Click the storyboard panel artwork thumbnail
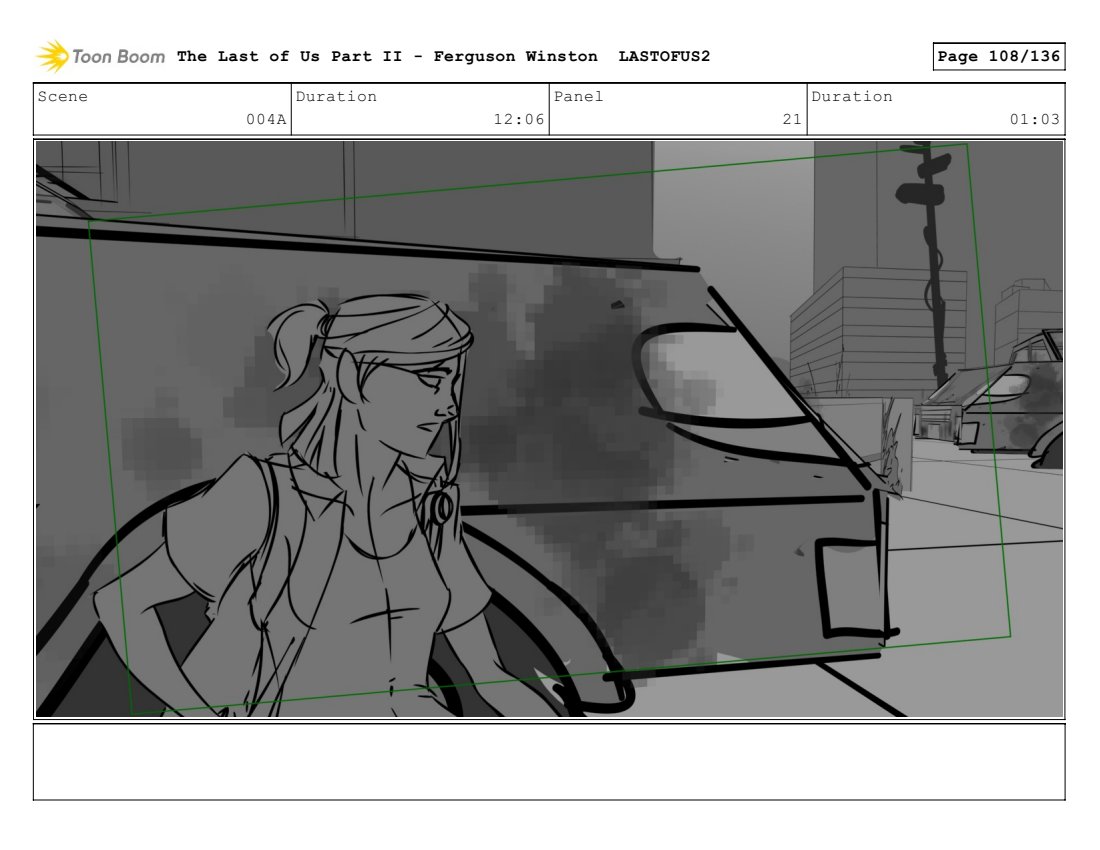Screen dimensions: 1100x850 [x=549, y=429]
